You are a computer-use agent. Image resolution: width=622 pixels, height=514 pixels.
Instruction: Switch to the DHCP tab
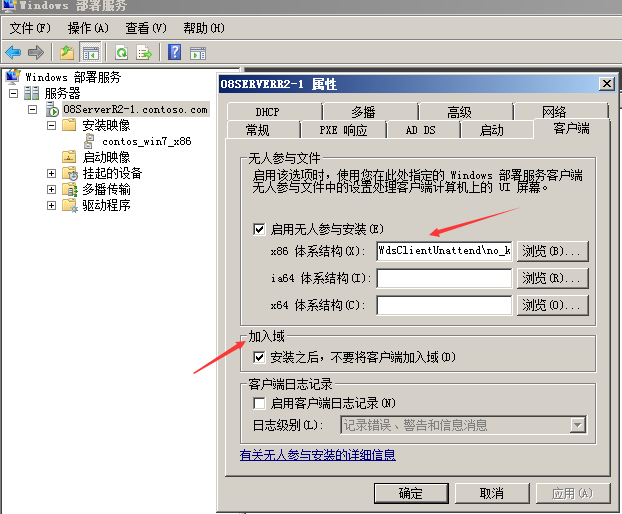(275, 112)
